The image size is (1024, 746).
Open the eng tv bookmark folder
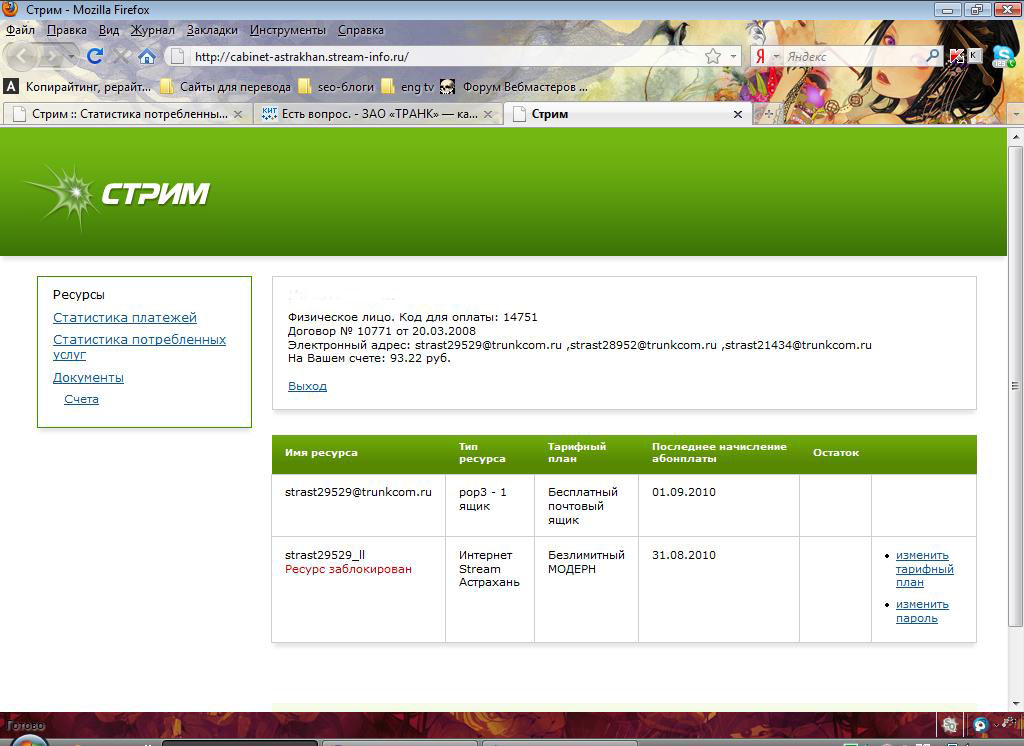pyautogui.click(x=408, y=87)
